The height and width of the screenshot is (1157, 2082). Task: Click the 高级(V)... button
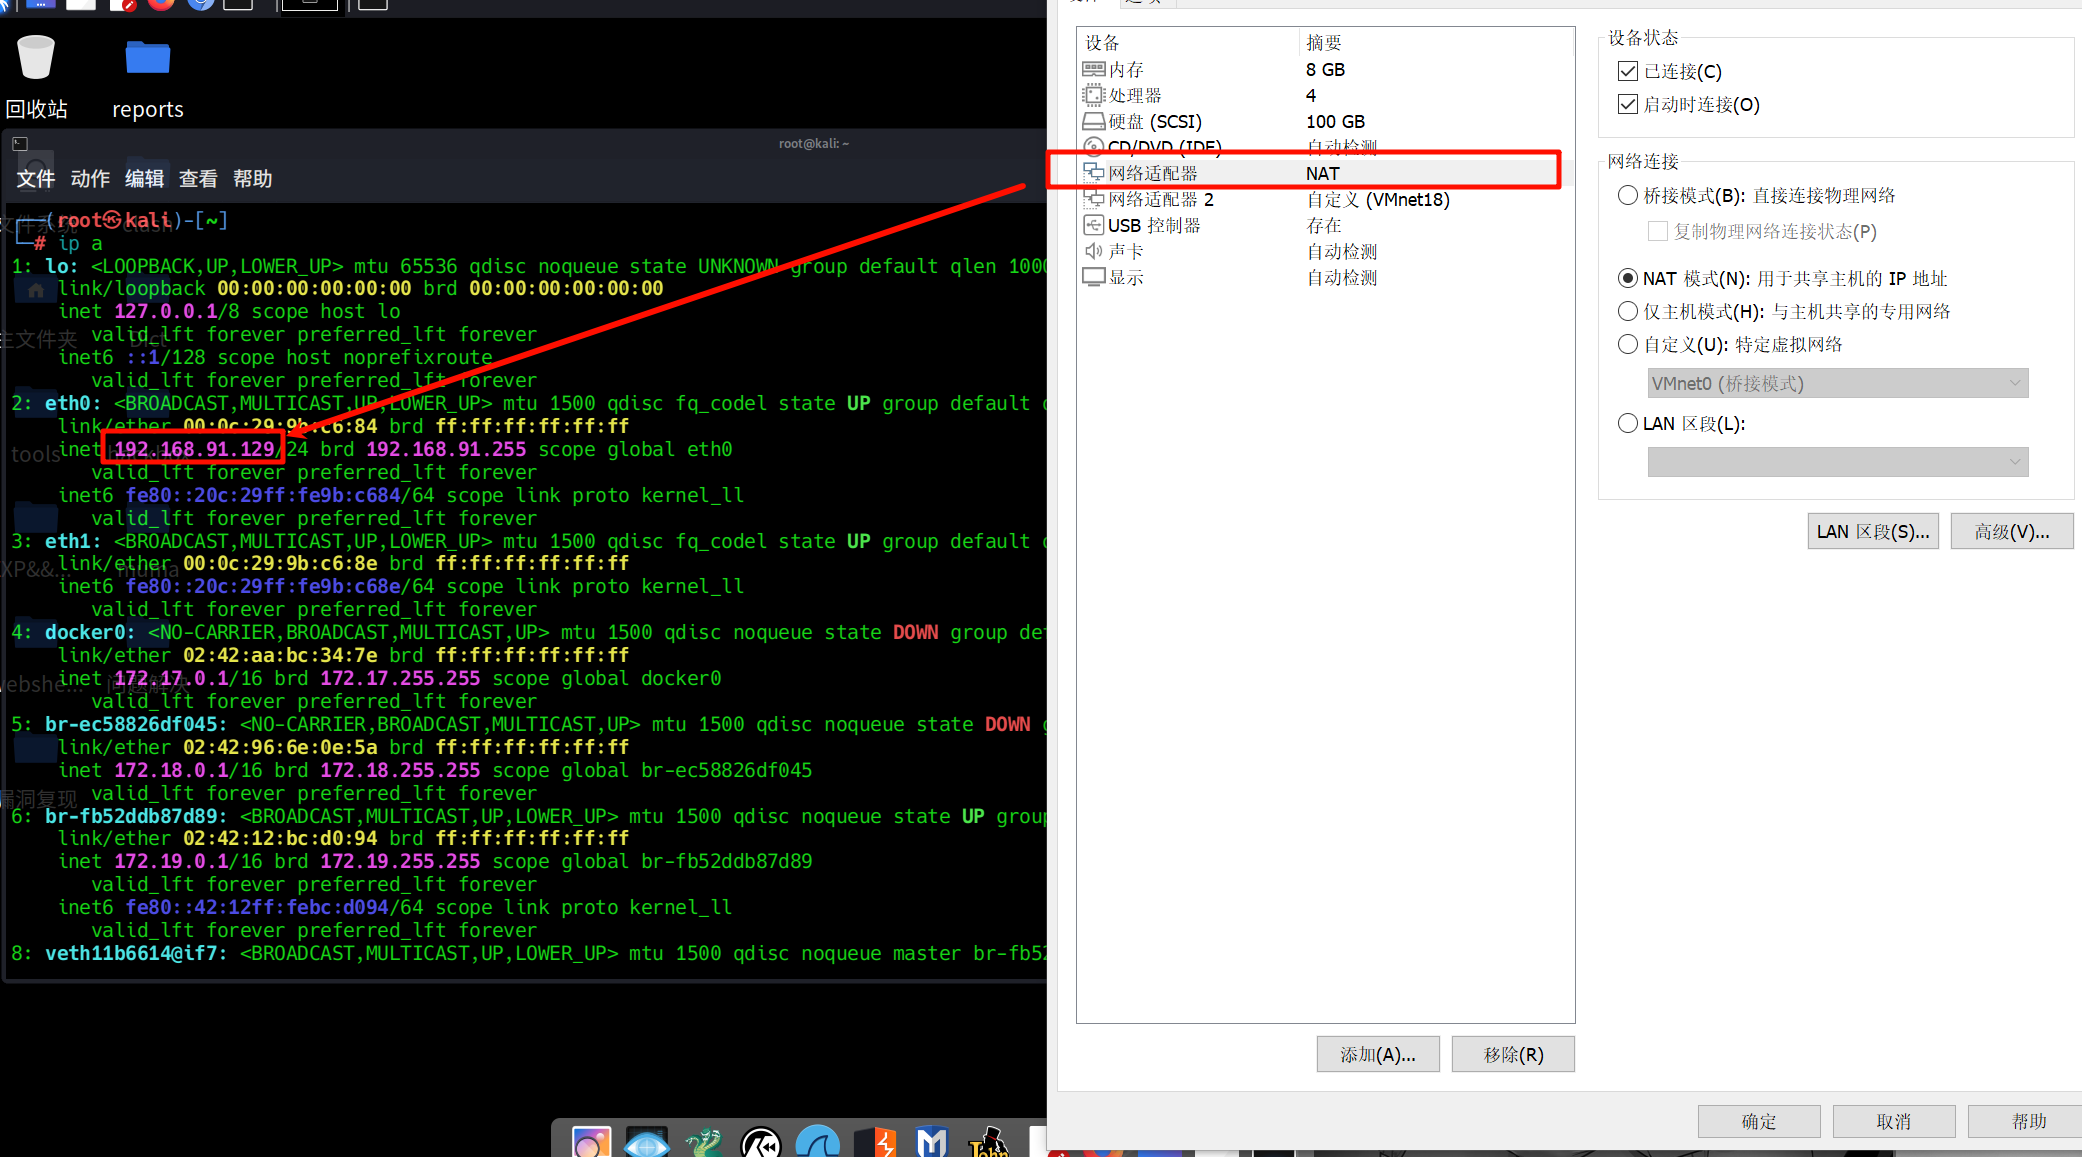tap(2012, 531)
